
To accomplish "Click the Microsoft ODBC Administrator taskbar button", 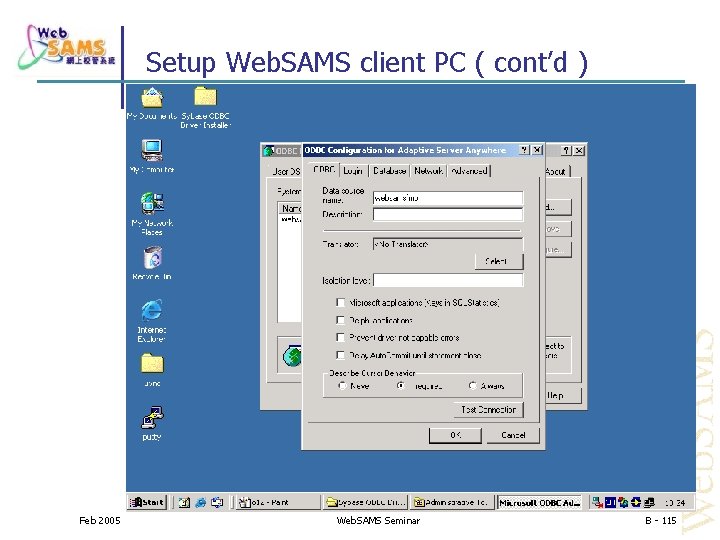I will [540, 502].
